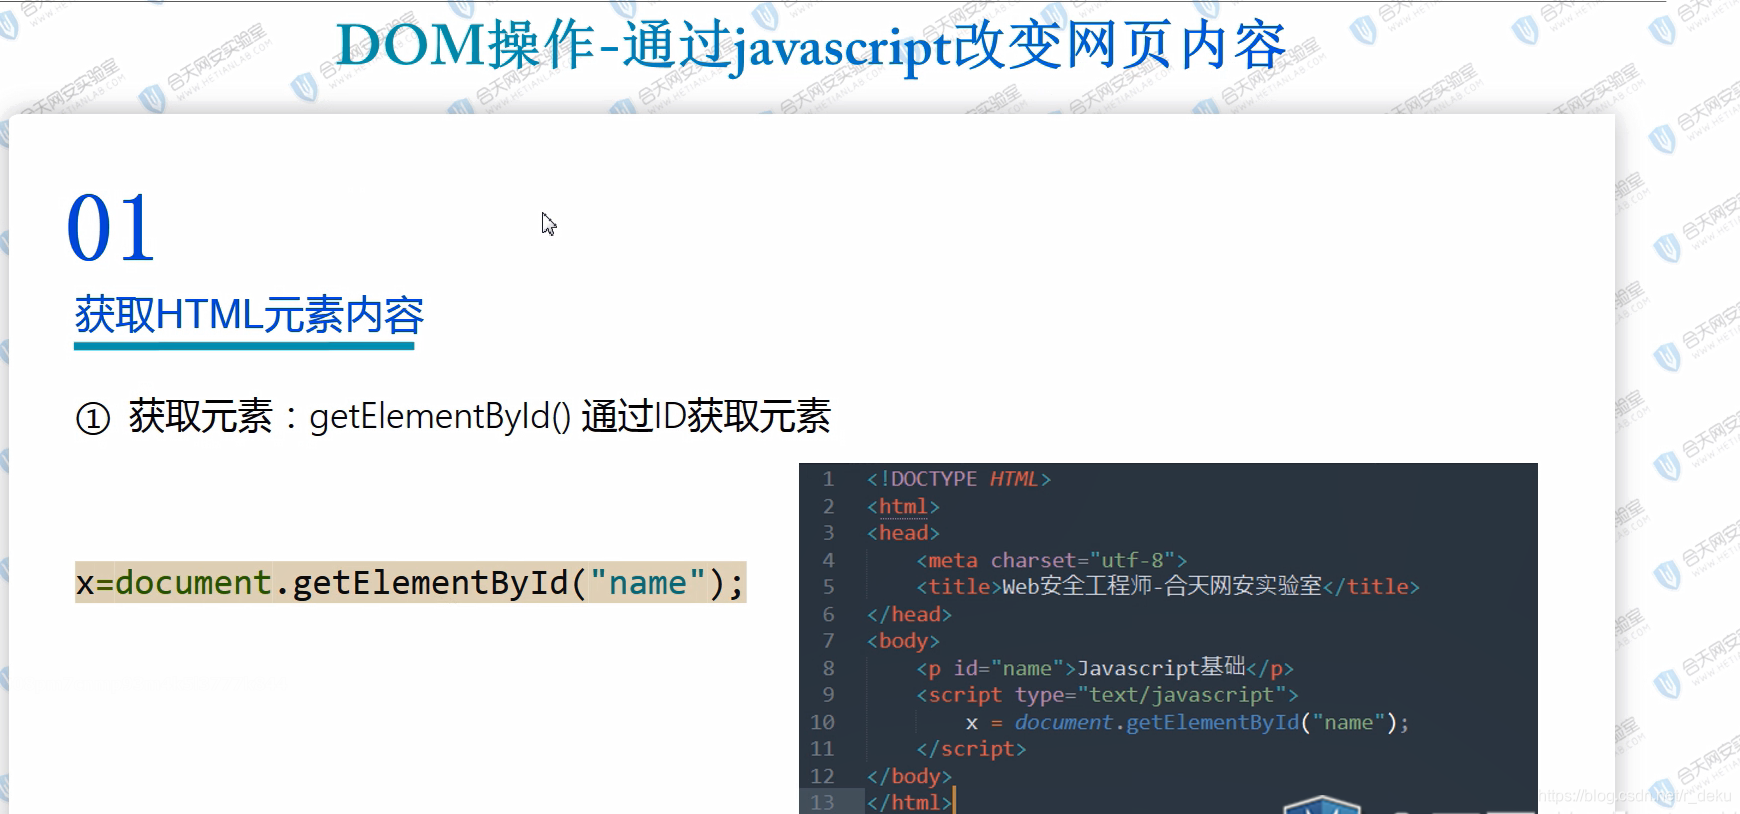Click line number 13 in the editor gutter
The height and width of the screenshot is (814, 1740).
[x=822, y=802]
